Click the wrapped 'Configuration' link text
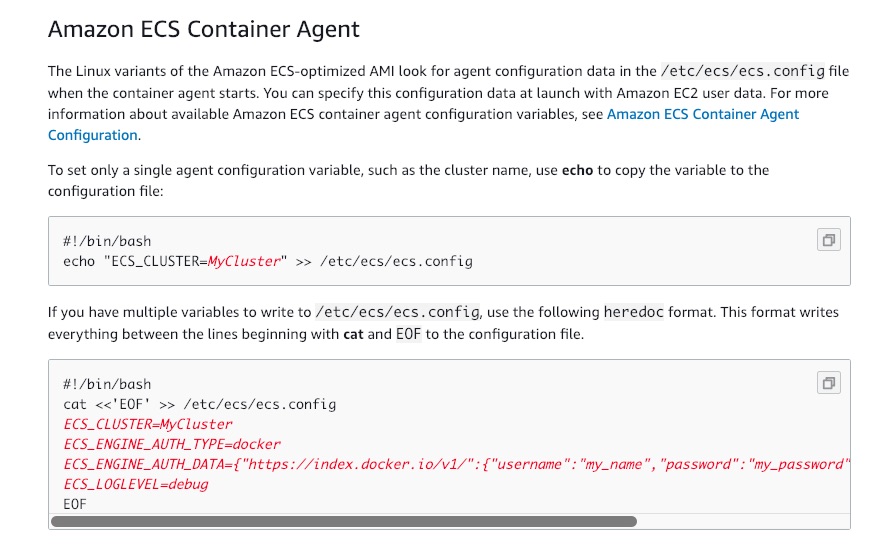This screenshot has width=877, height=553. [93, 135]
